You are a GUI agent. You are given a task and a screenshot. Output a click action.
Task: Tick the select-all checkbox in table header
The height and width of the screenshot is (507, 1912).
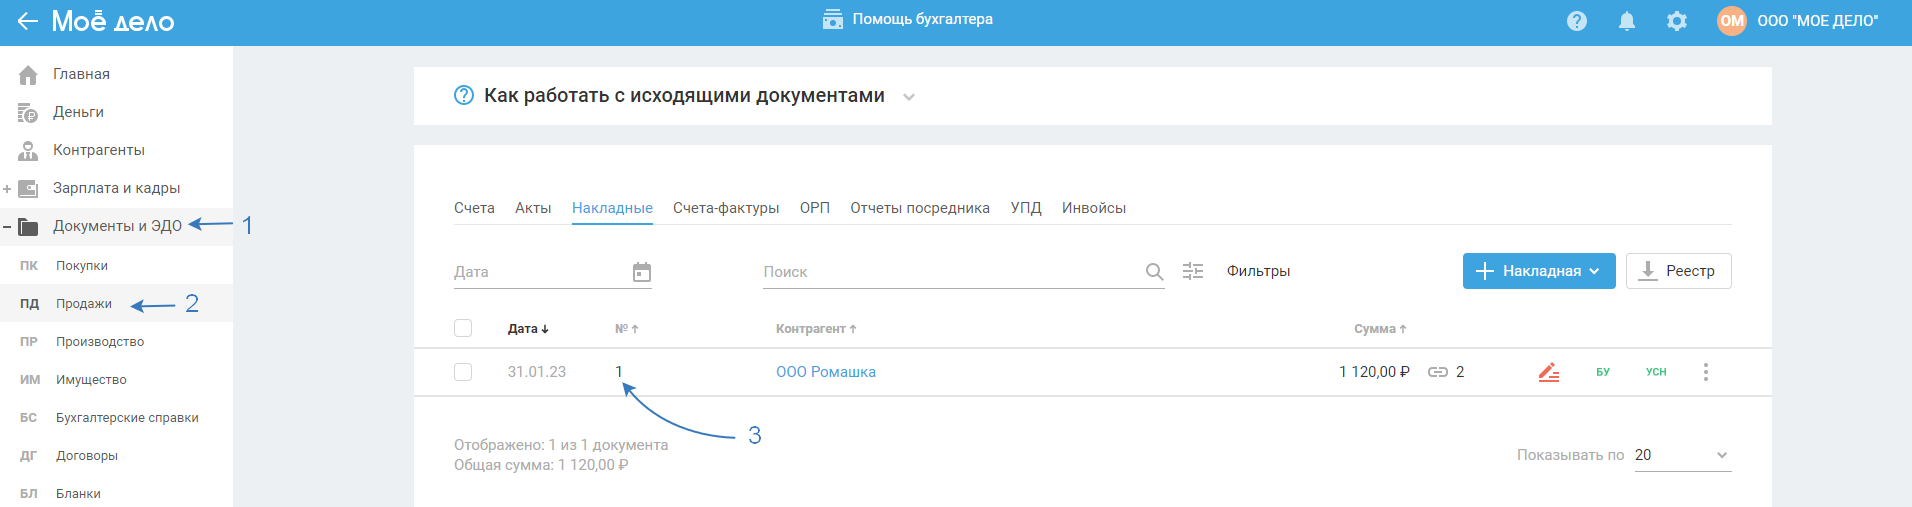coord(463,328)
